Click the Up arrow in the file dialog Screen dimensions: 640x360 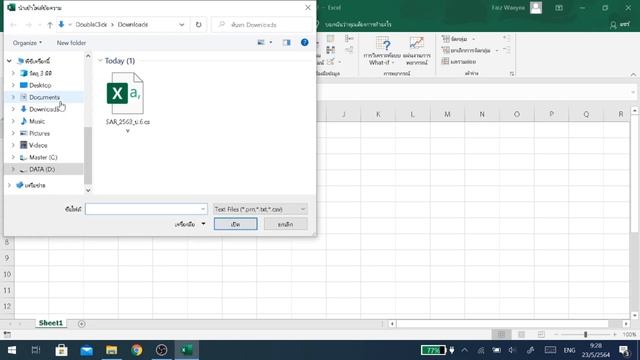[50, 25]
